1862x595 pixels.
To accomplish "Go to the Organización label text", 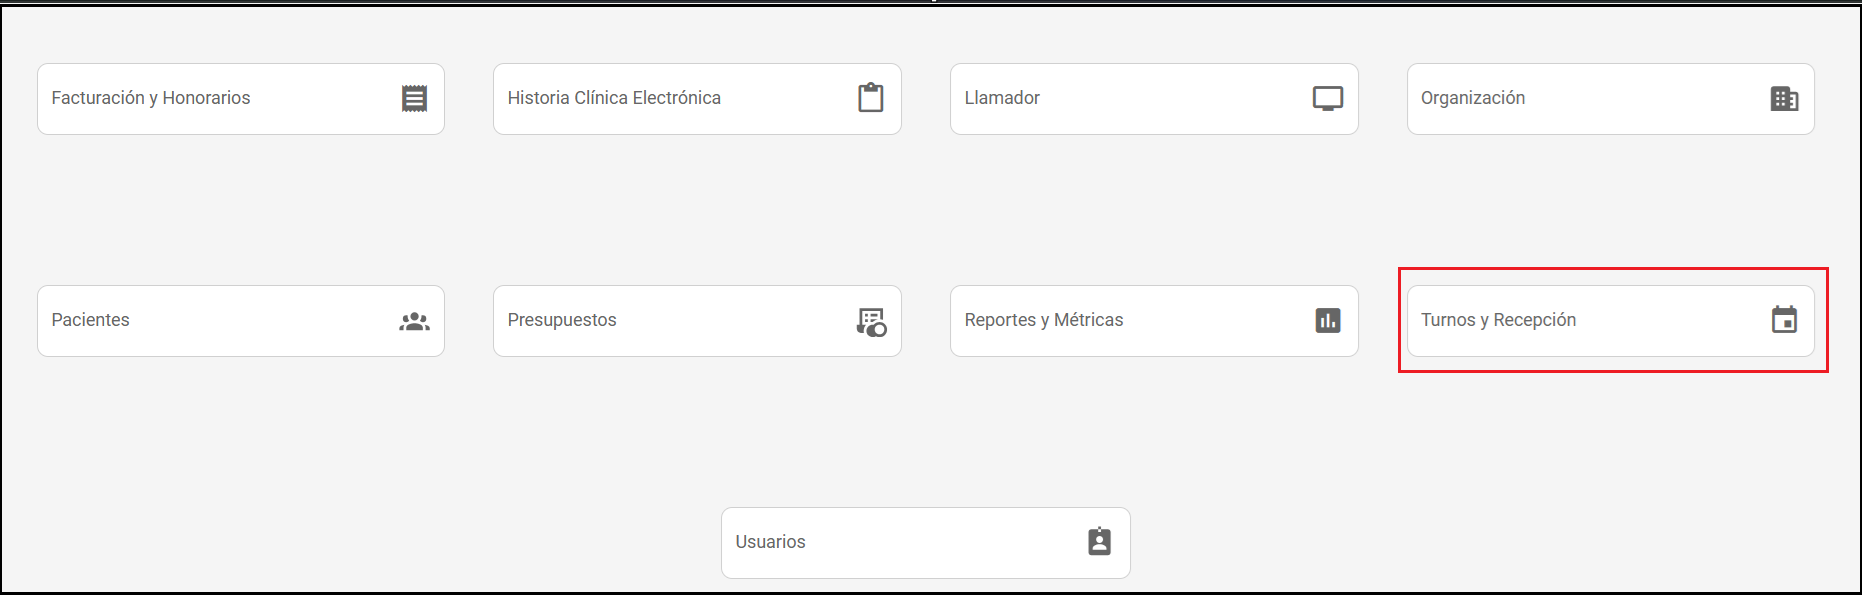I will coord(1473,98).
